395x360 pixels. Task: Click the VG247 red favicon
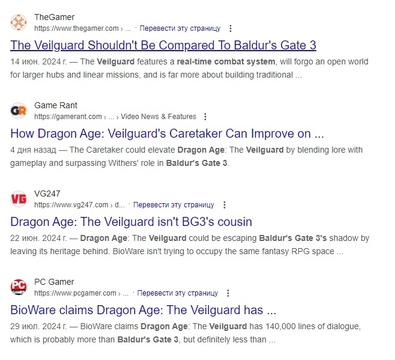[x=18, y=199]
